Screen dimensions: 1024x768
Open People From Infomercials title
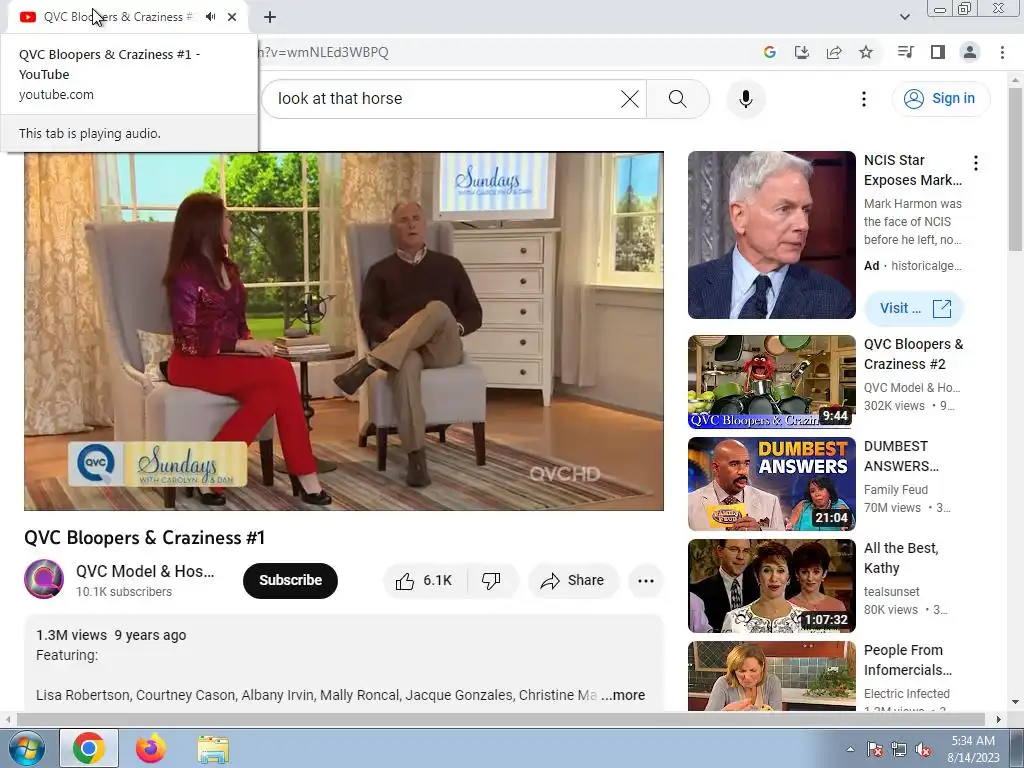pos(908,660)
